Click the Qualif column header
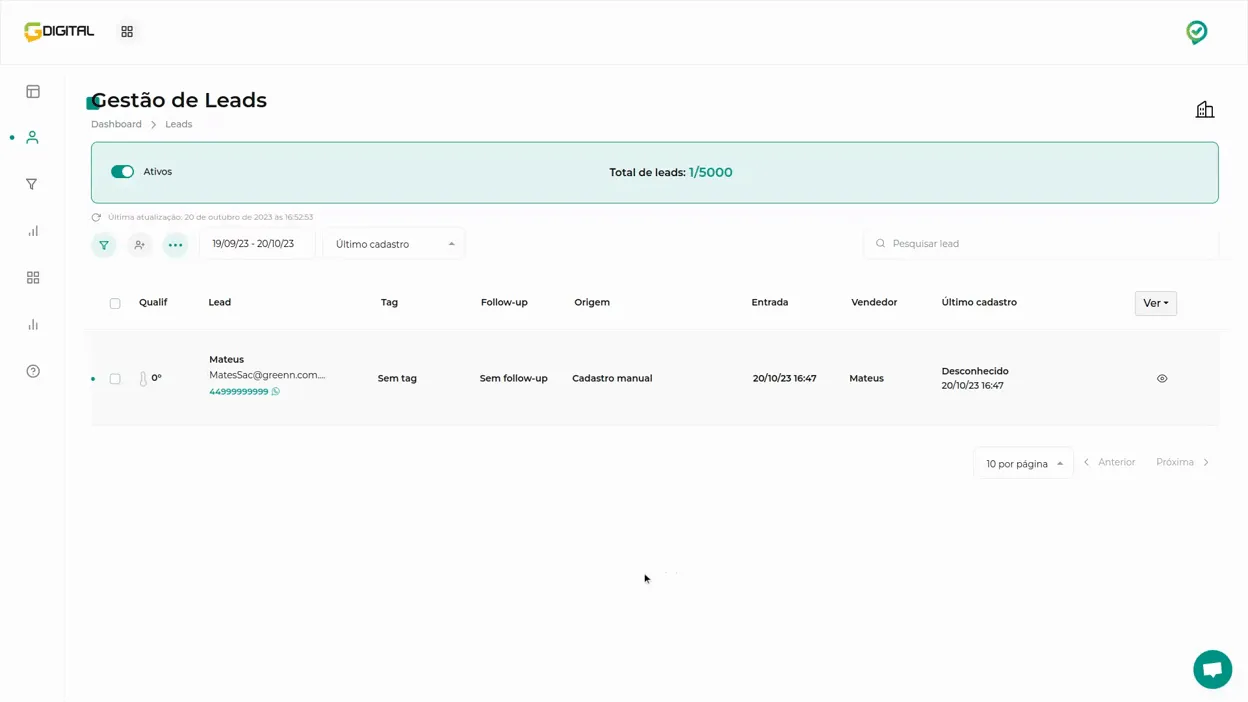Screen dimensions: 1248x702 click(153, 302)
